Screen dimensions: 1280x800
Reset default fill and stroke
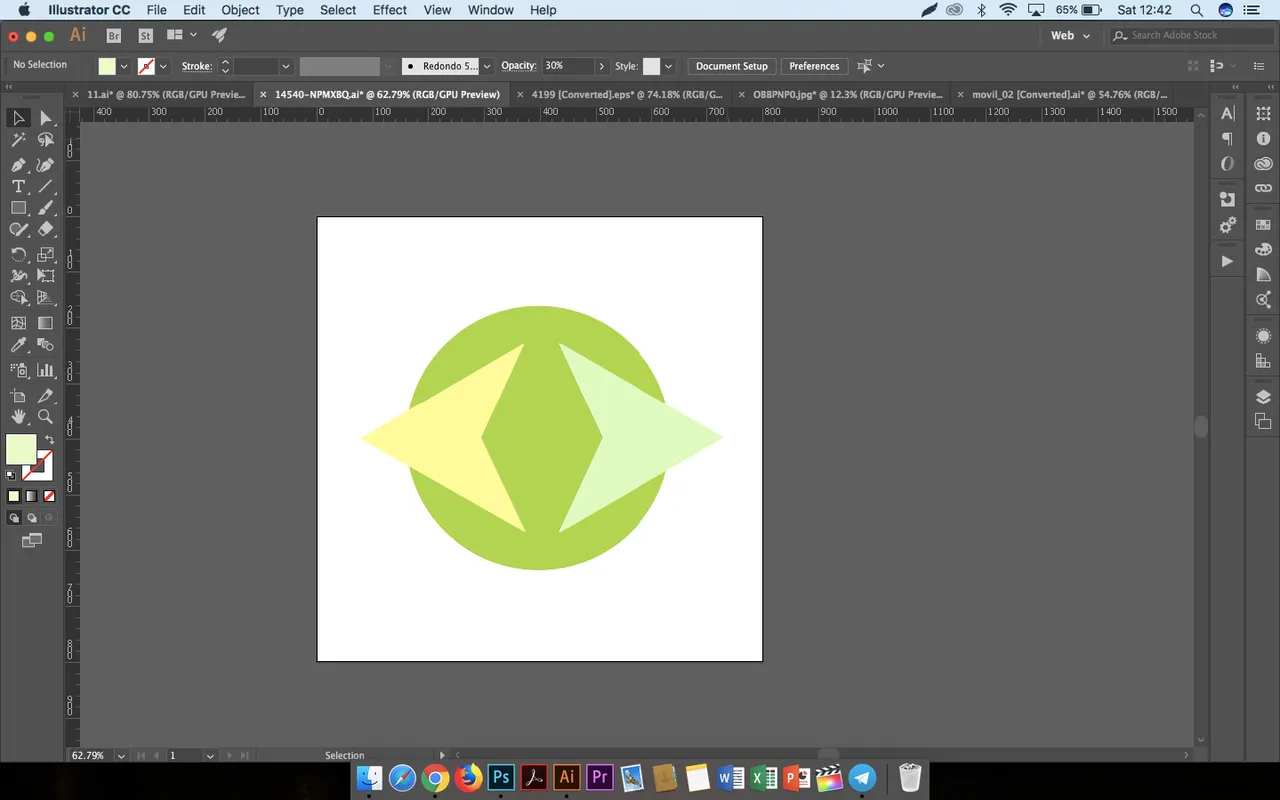click(11, 475)
